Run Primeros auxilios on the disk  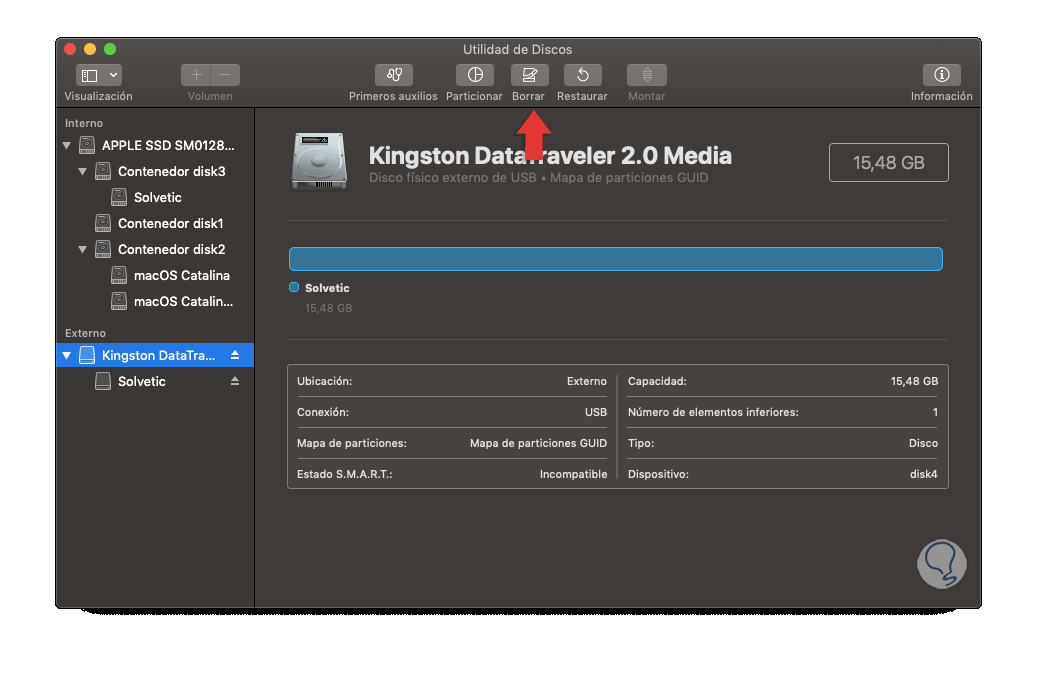394,75
